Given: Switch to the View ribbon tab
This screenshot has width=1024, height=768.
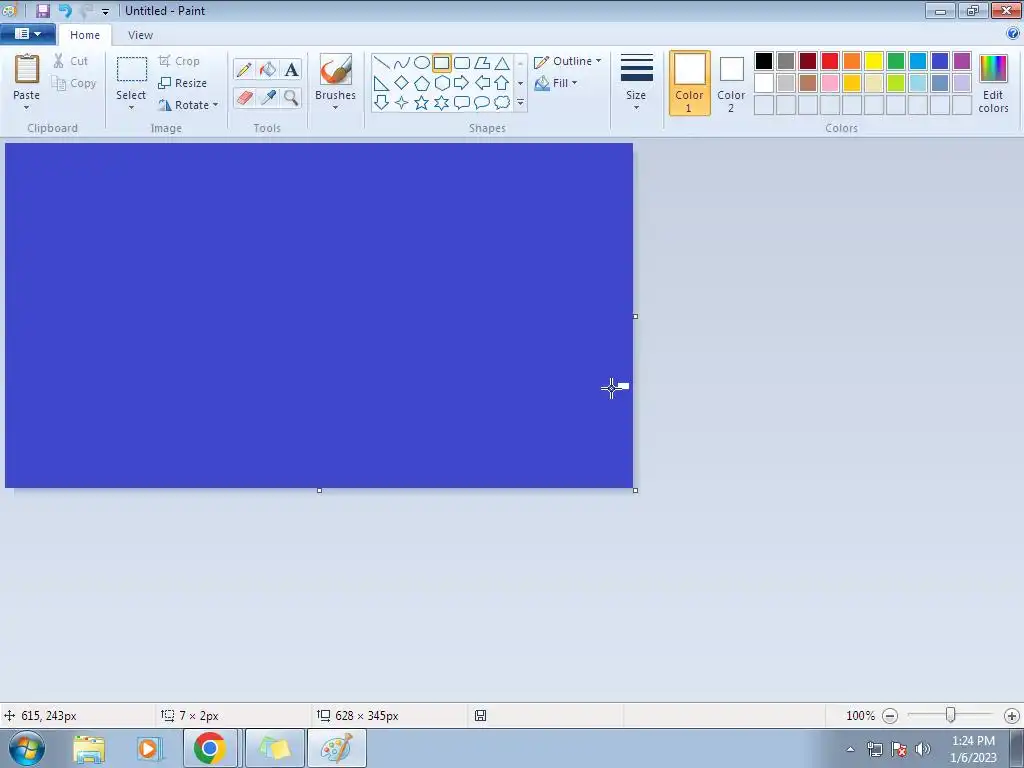Looking at the screenshot, I should (x=140, y=35).
